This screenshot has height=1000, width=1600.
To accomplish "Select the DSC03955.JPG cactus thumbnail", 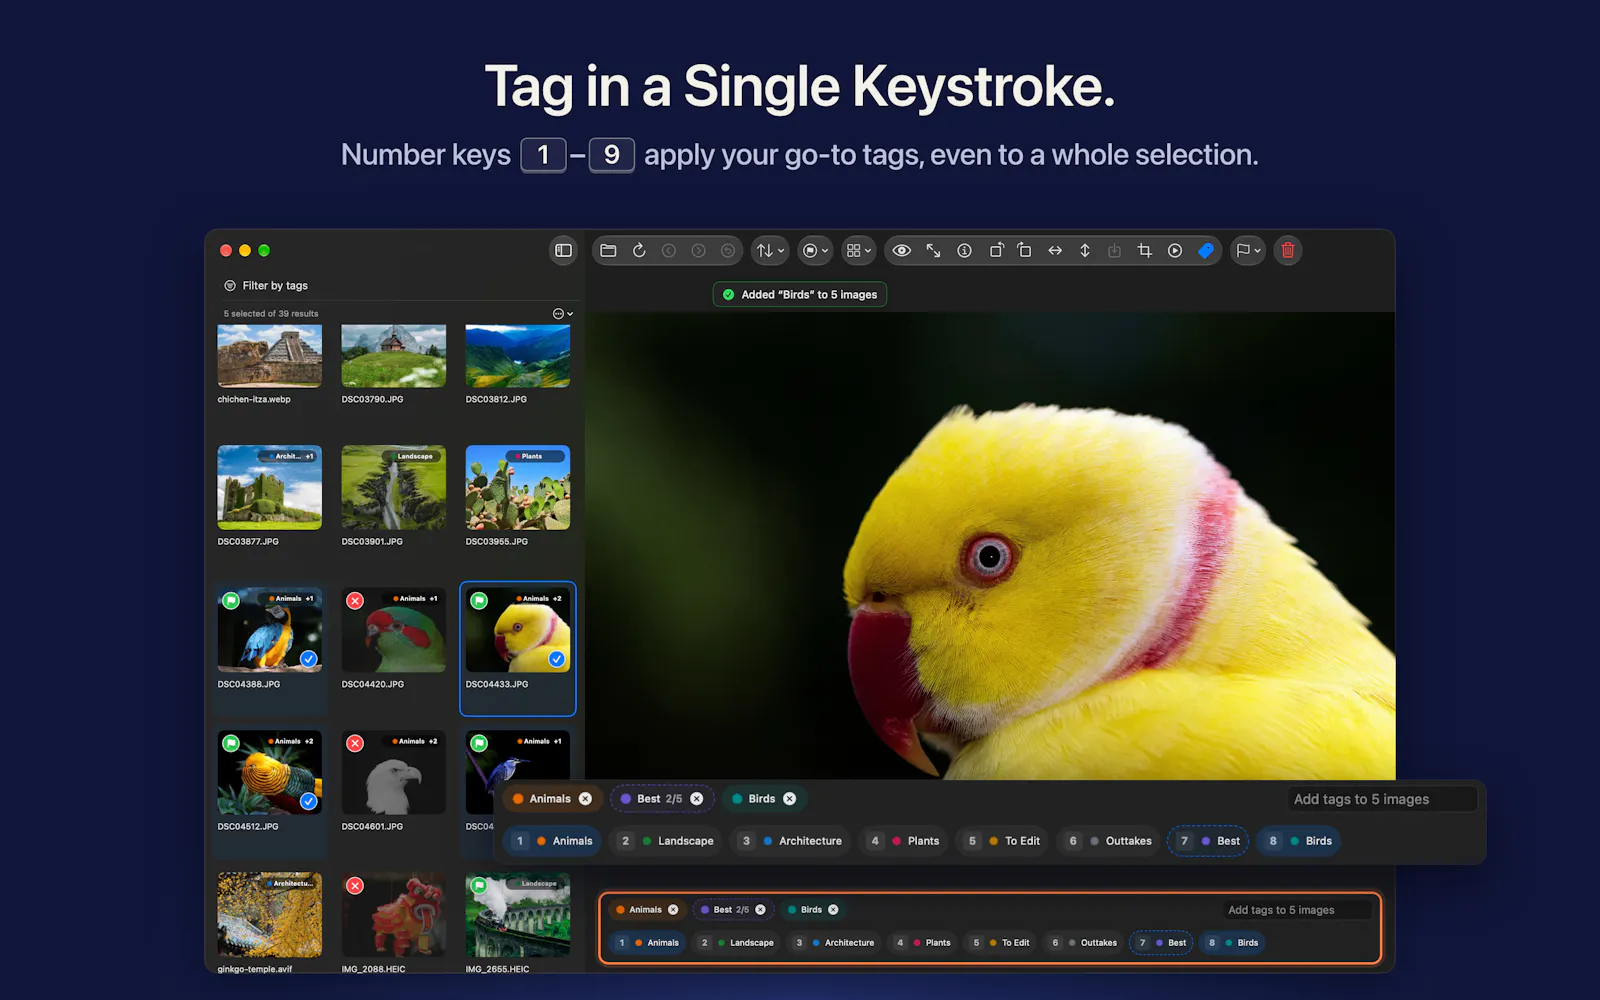I will (518, 488).
